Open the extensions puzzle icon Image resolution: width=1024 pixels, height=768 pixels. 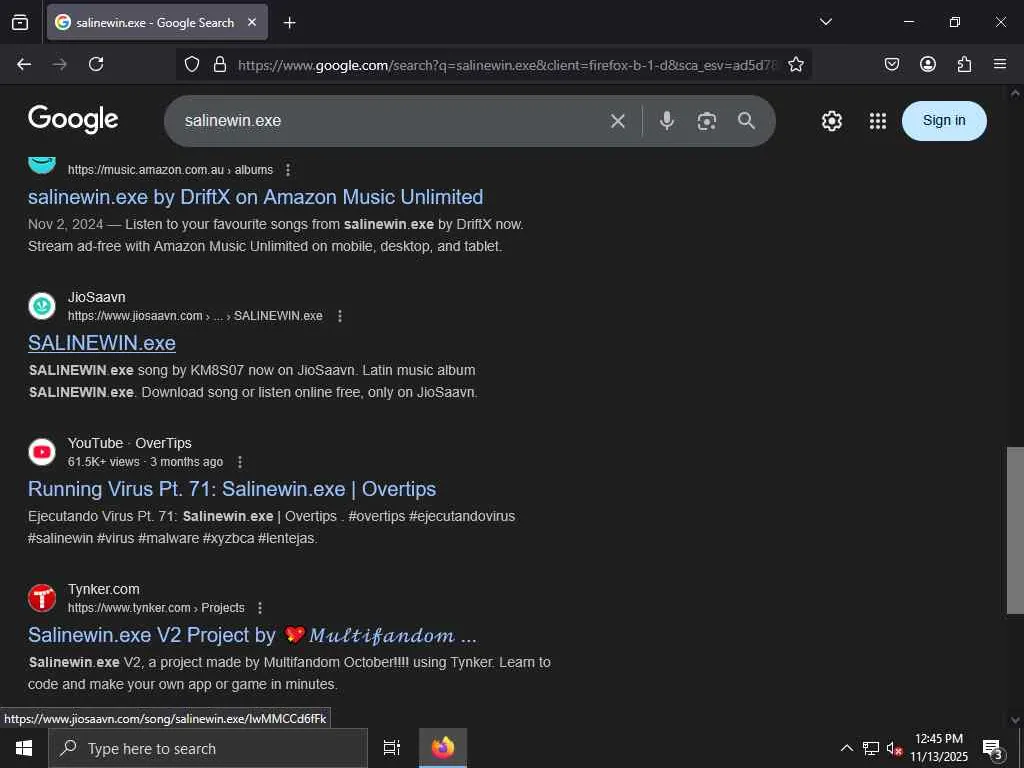(964, 64)
